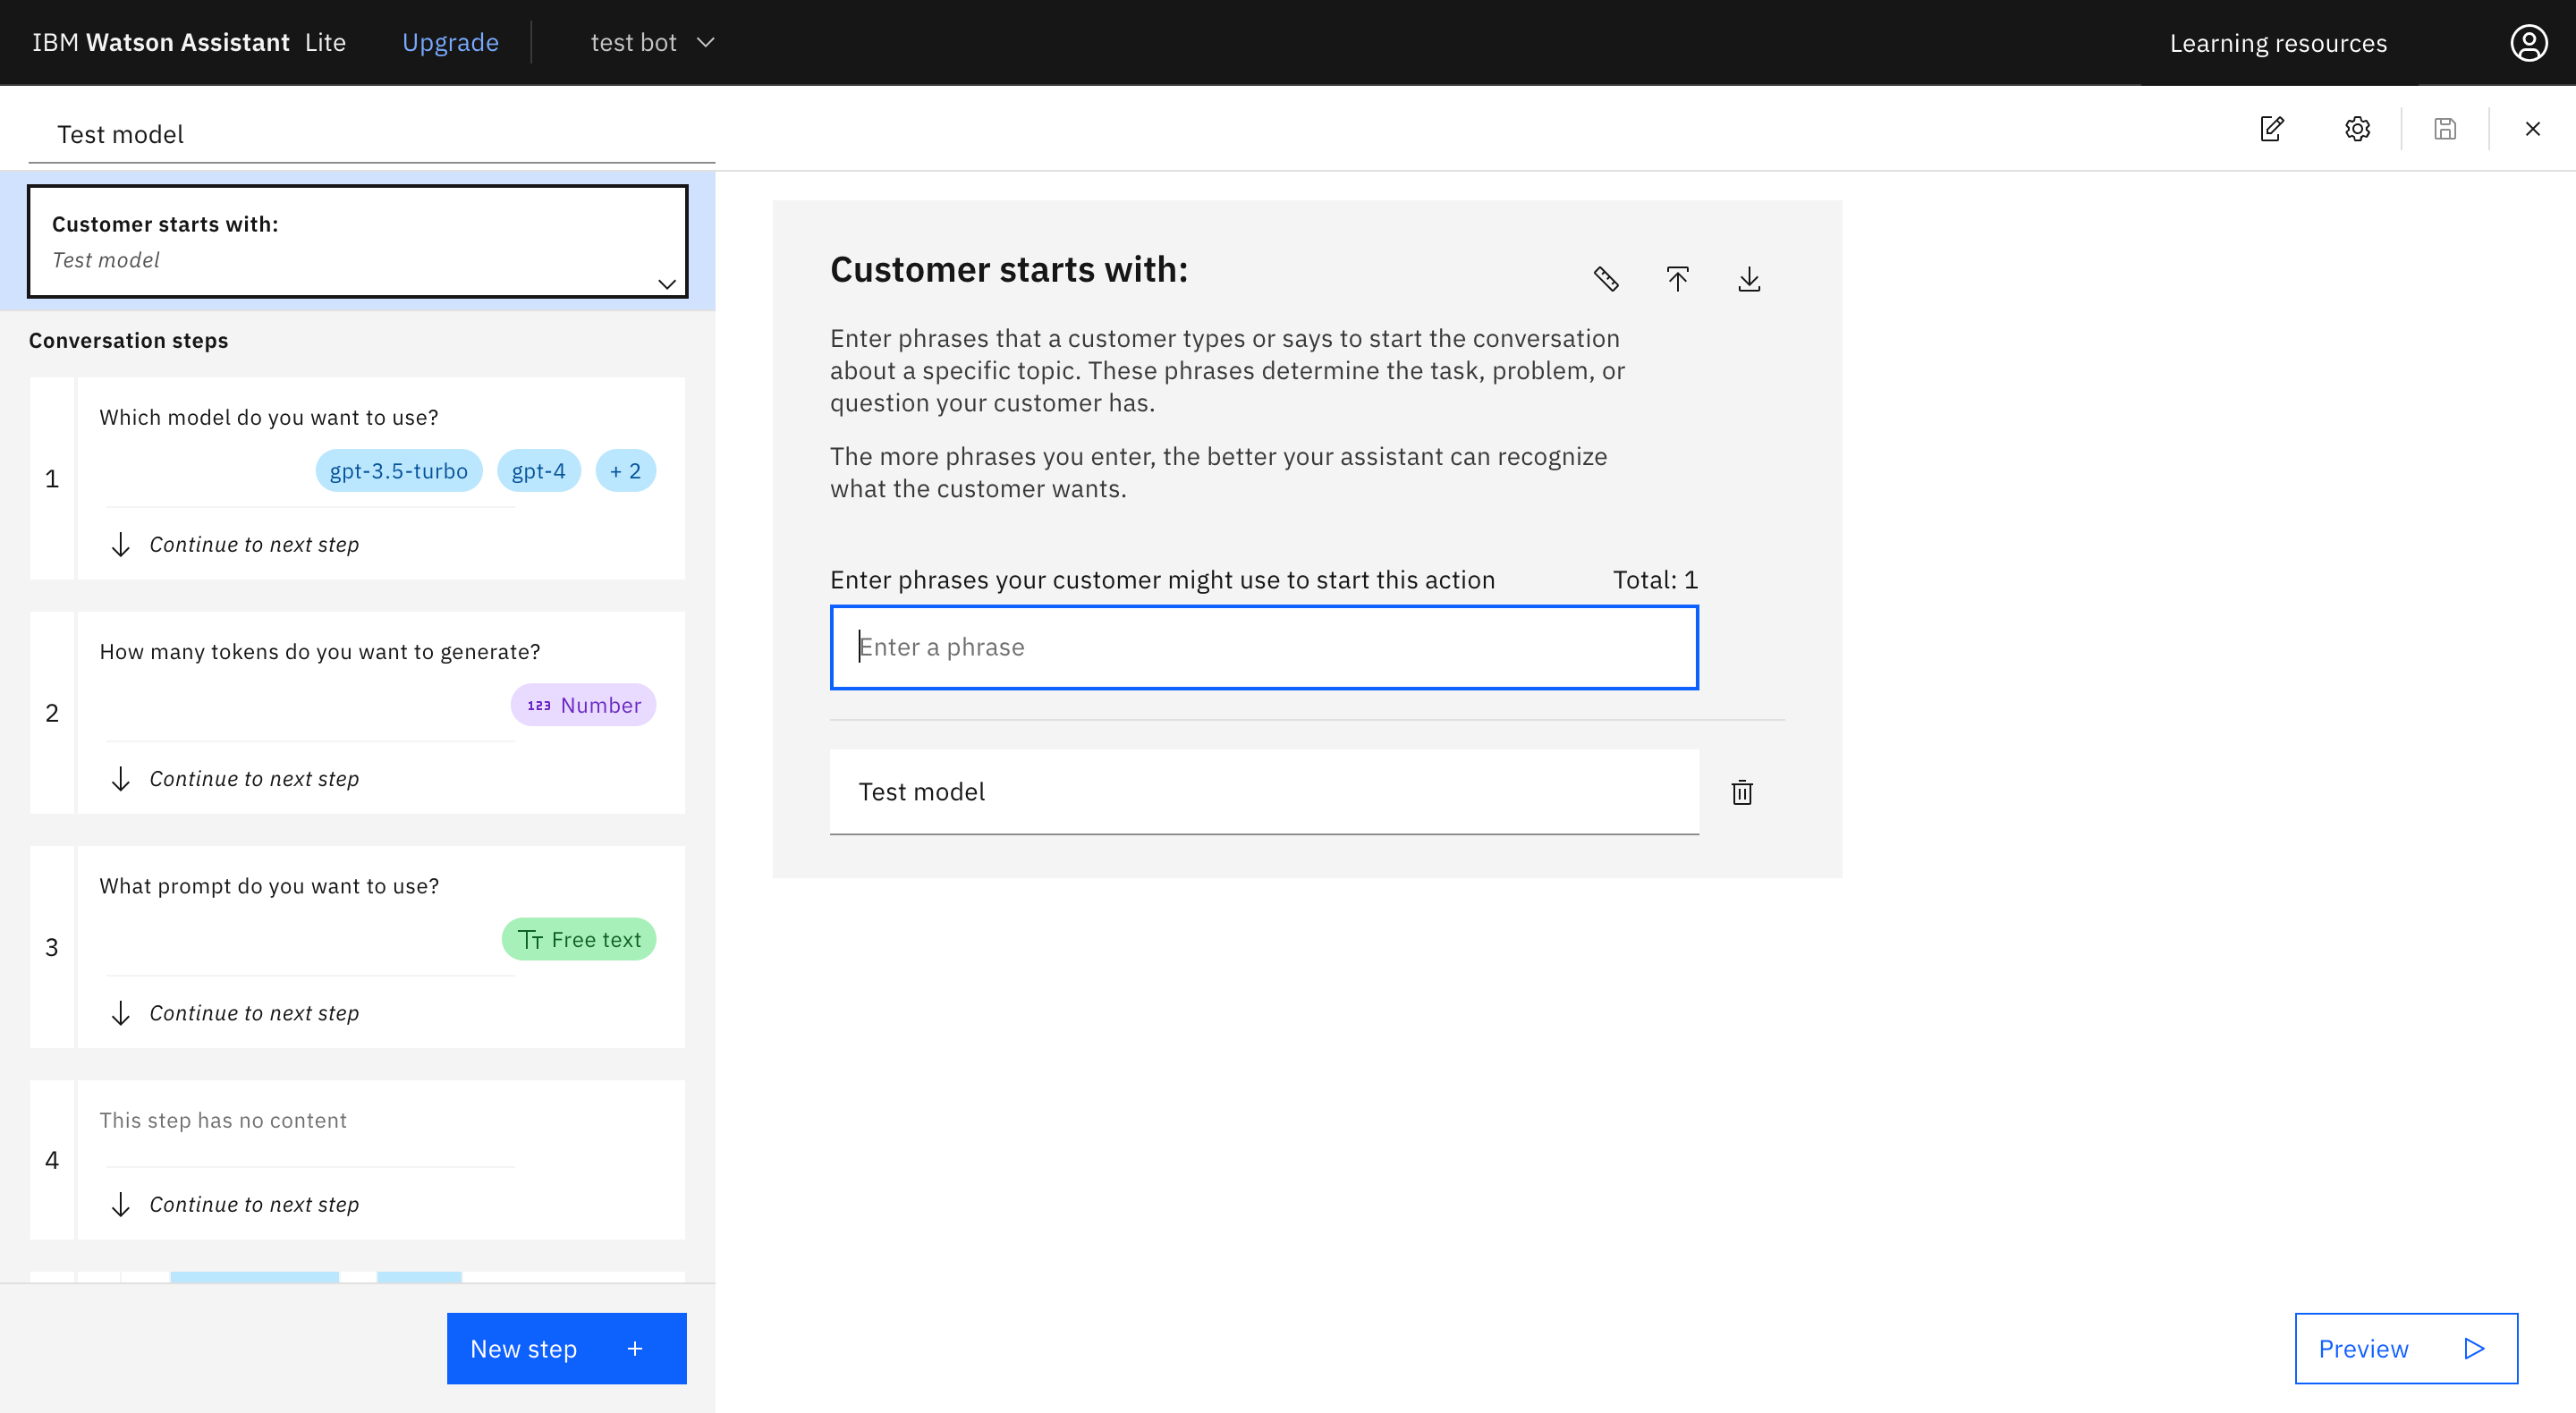The image size is (2576, 1413).
Task: Open action settings gear icon
Action: (2357, 129)
